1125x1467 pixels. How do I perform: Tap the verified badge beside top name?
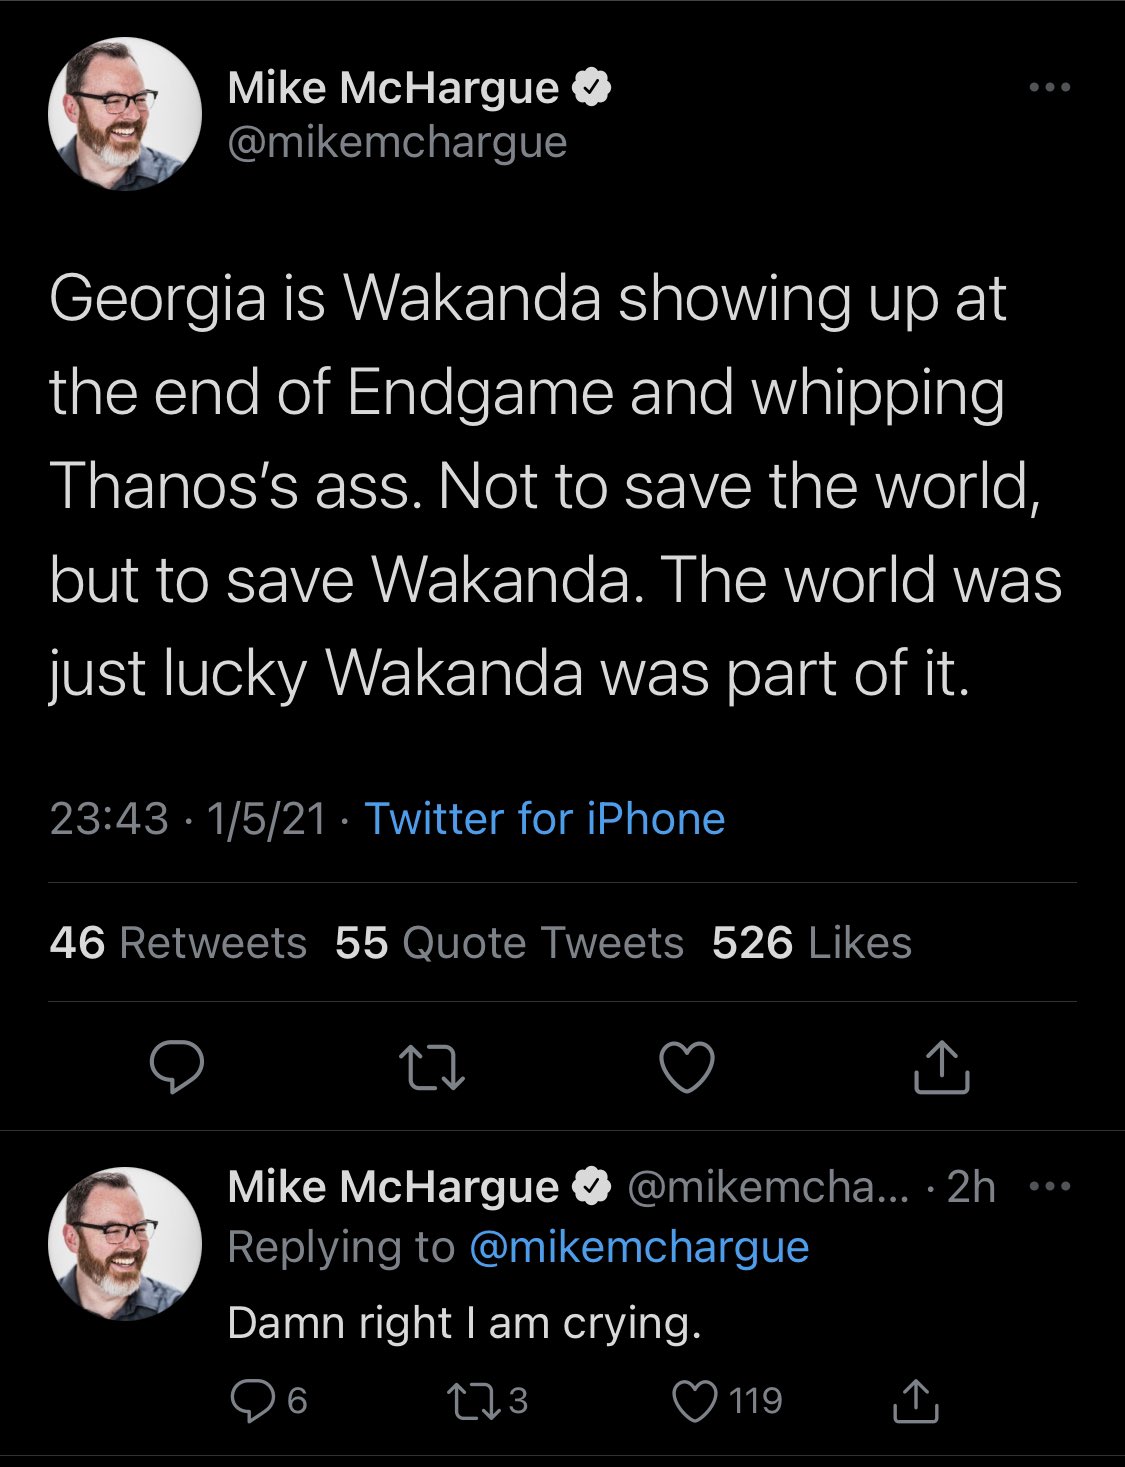[x=591, y=88]
